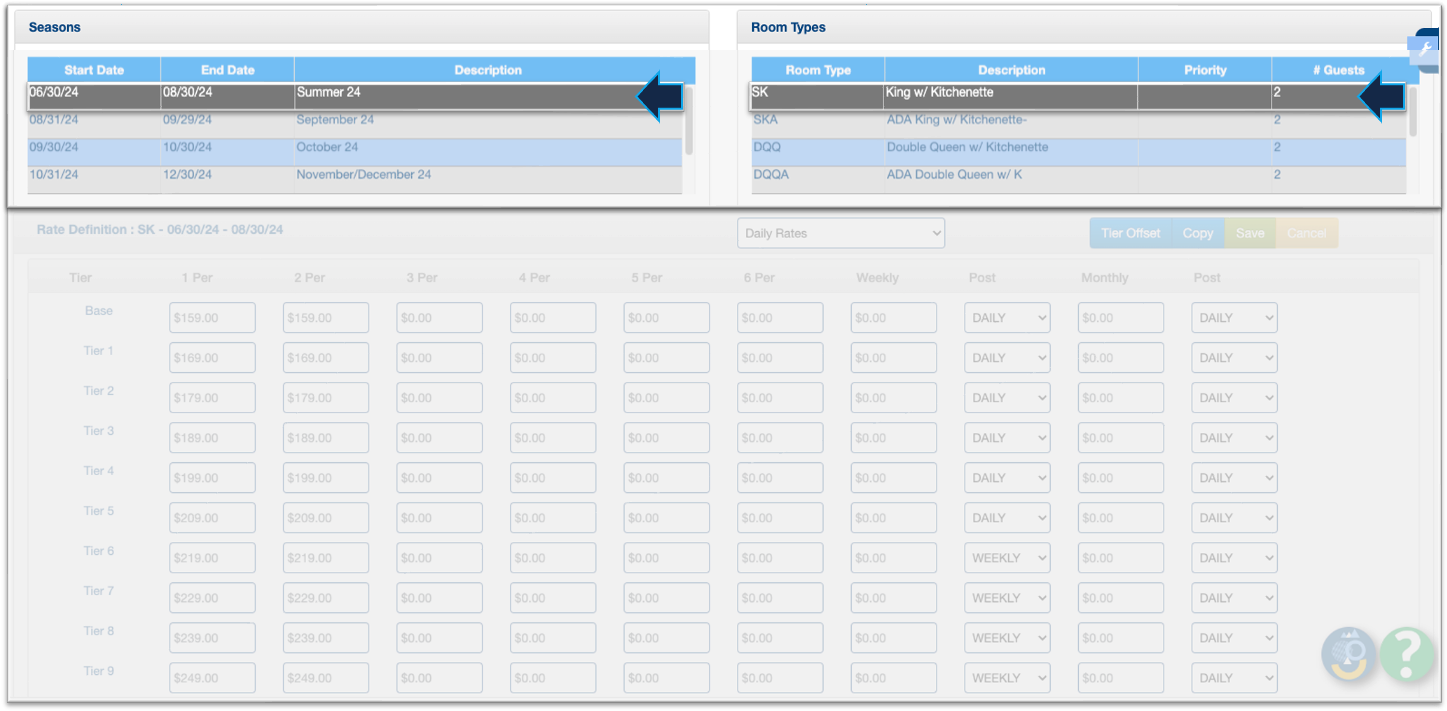Cancel the rate definition changes
The image size is (1447, 711).
(x=1306, y=233)
